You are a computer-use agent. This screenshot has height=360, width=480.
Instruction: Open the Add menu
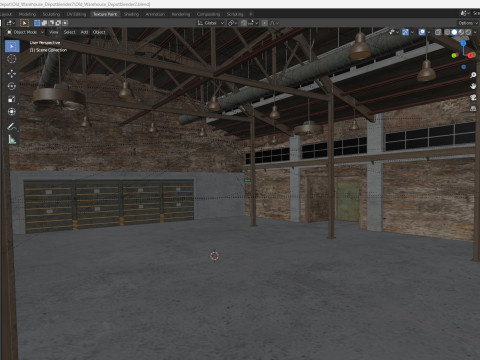[x=84, y=32]
